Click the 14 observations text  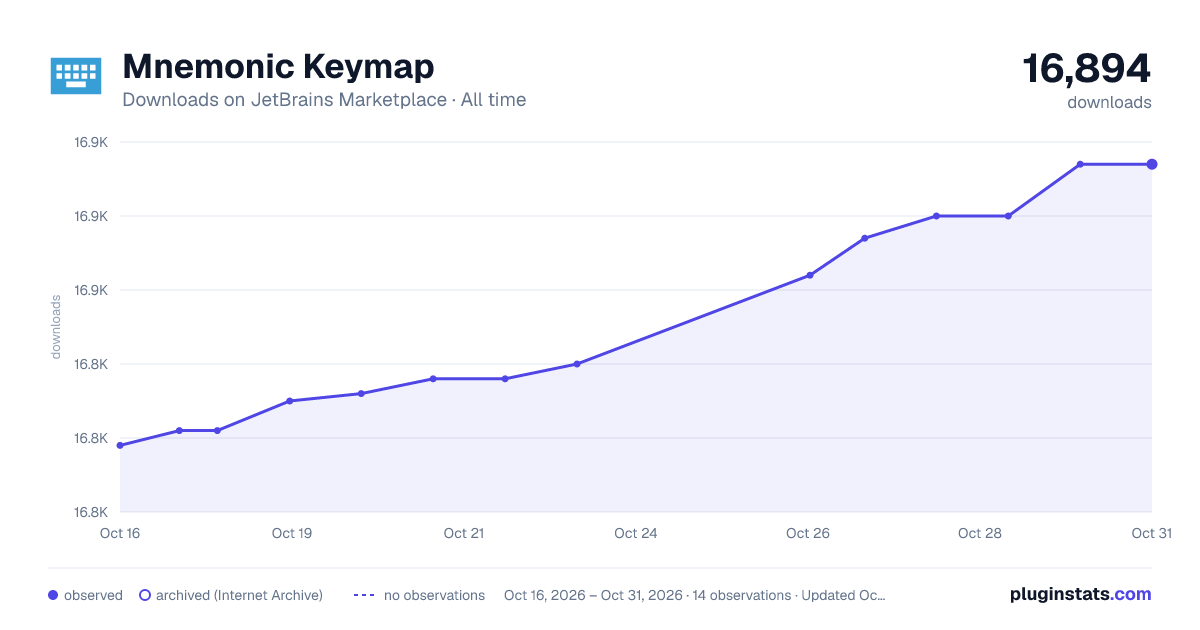pyautogui.click(x=741, y=595)
